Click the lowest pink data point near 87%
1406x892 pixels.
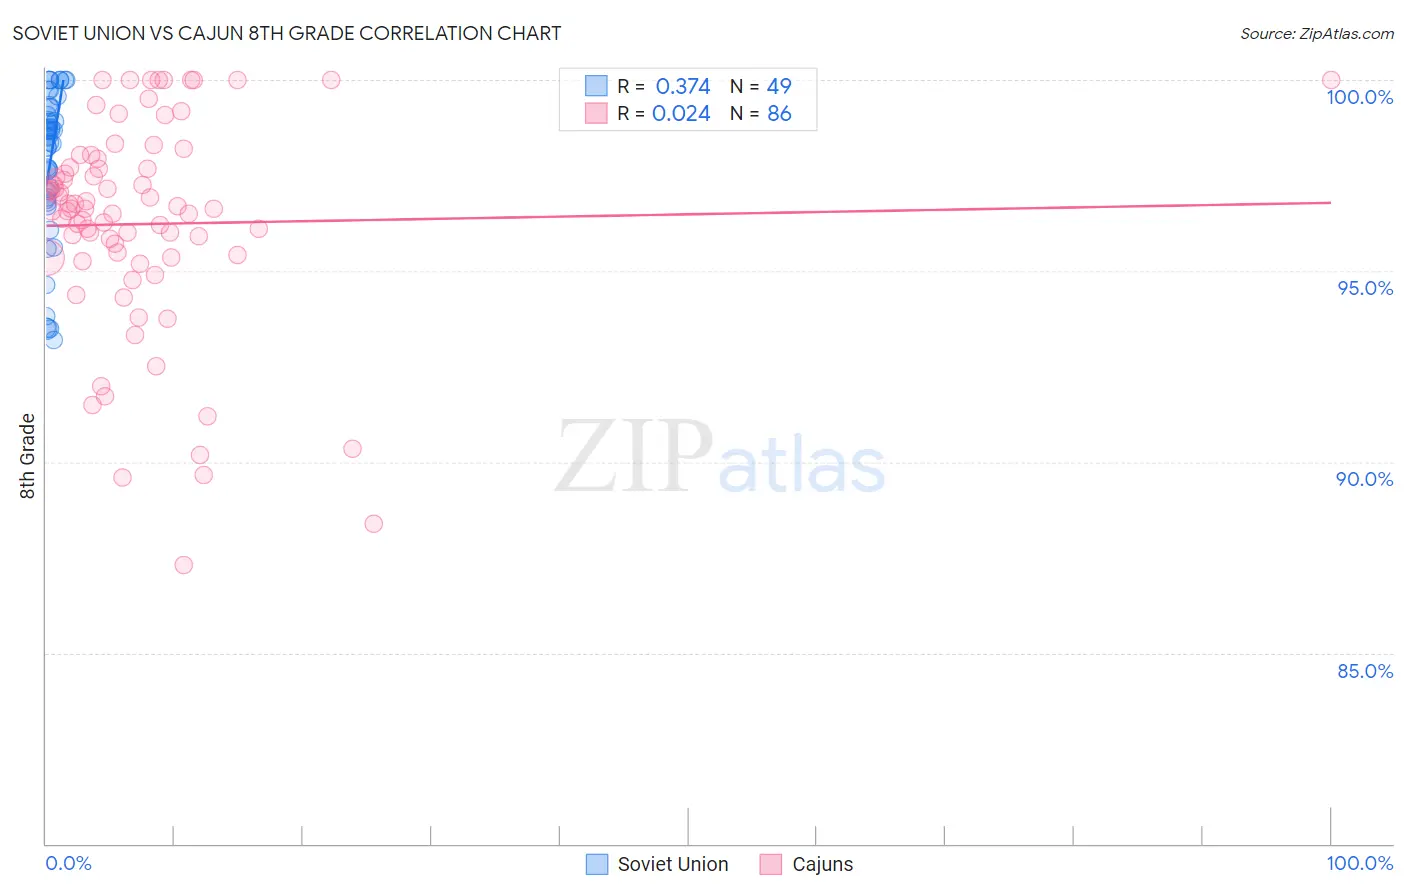point(184,565)
